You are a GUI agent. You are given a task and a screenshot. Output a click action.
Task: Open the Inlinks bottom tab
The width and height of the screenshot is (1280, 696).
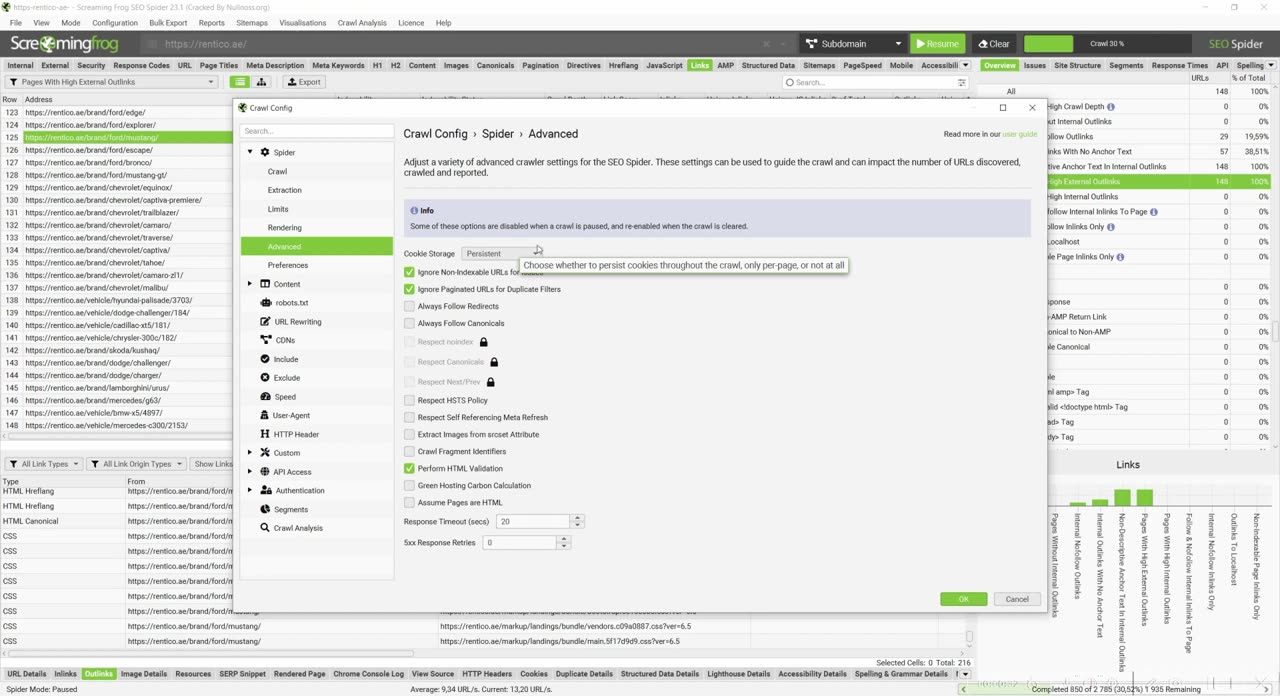click(65, 674)
